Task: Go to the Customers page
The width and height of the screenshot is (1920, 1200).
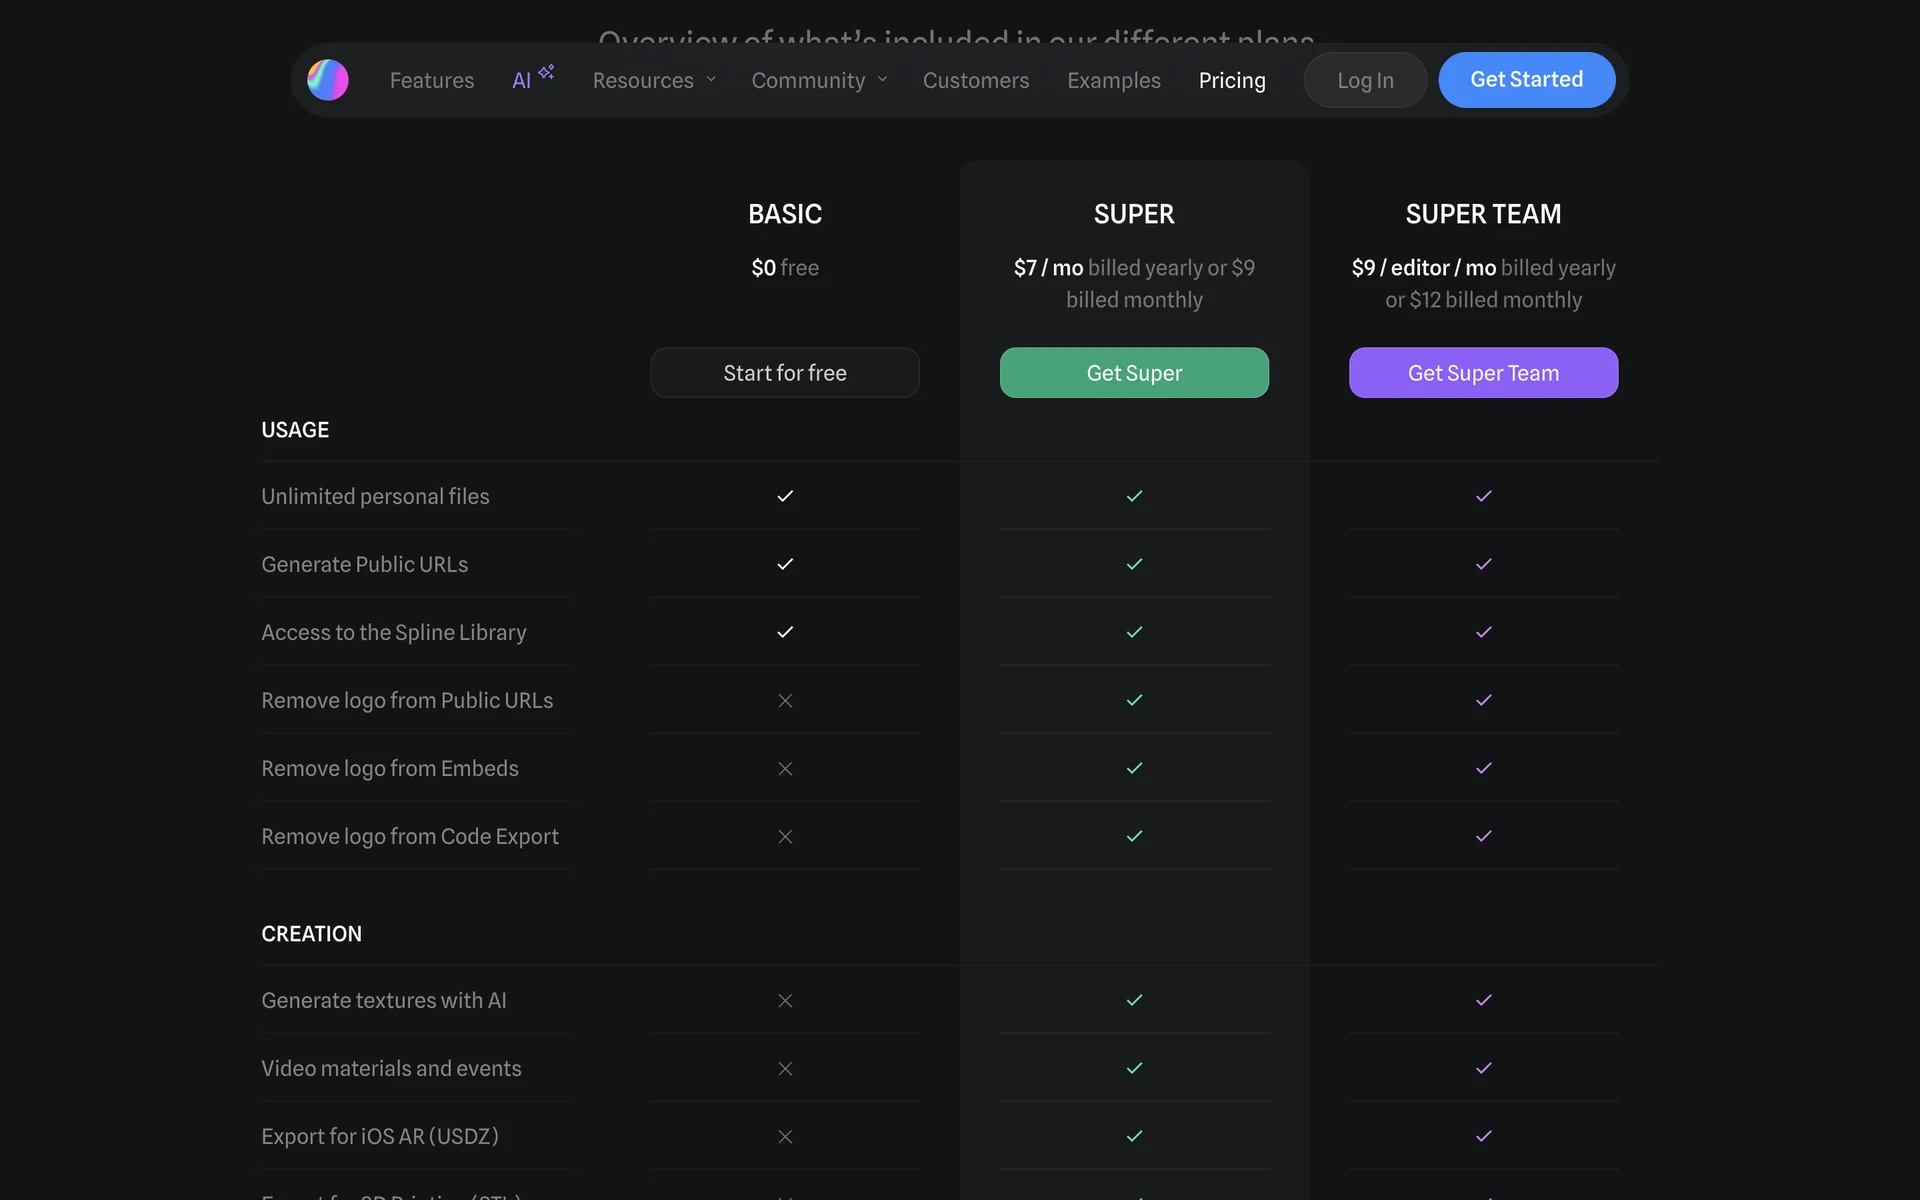Action: click(x=975, y=80)
